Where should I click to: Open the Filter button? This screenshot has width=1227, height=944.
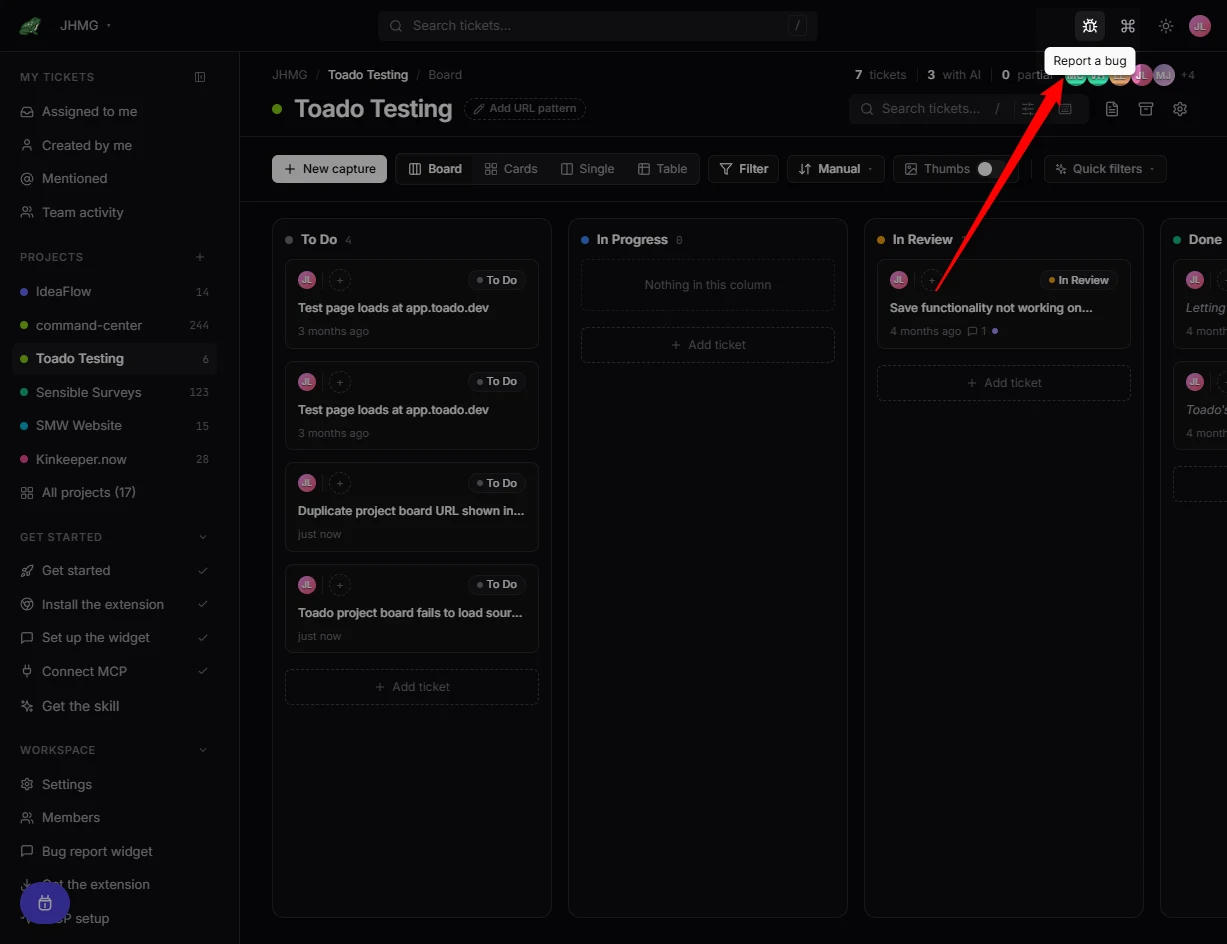[743, 169]
